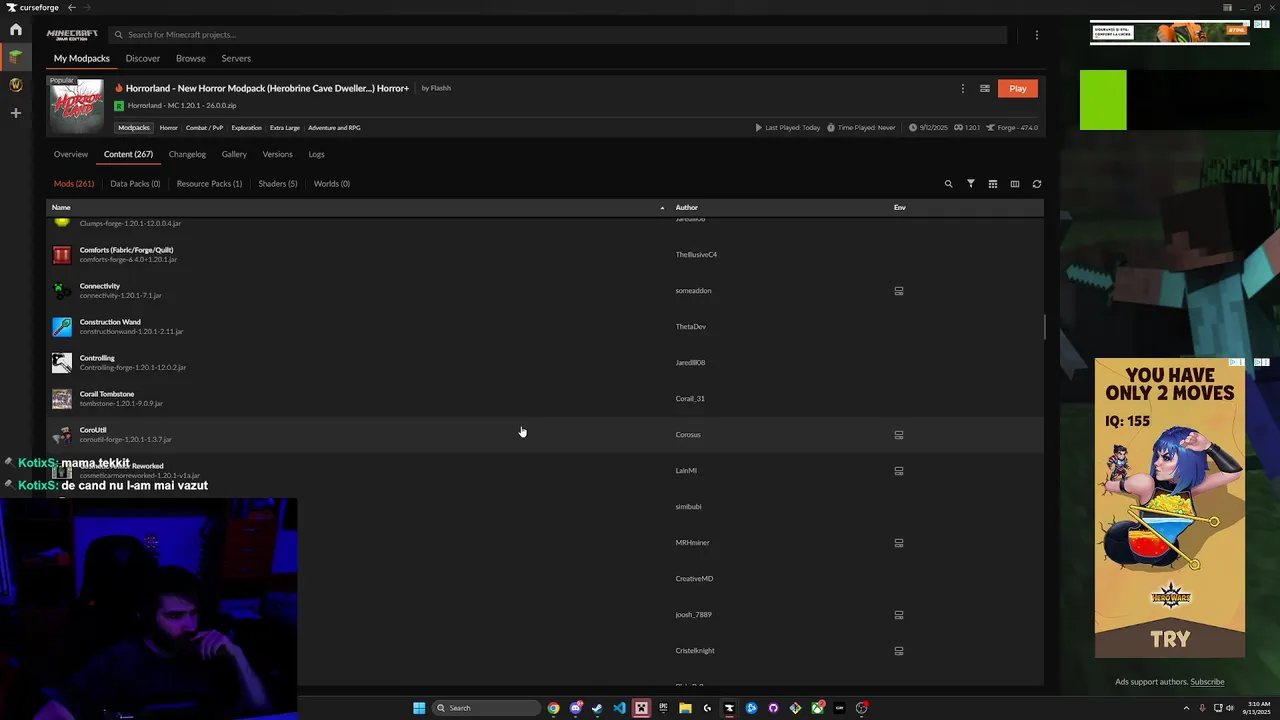Click the Comforts mod icon
Screen dimensions: 1280x720
62,255
